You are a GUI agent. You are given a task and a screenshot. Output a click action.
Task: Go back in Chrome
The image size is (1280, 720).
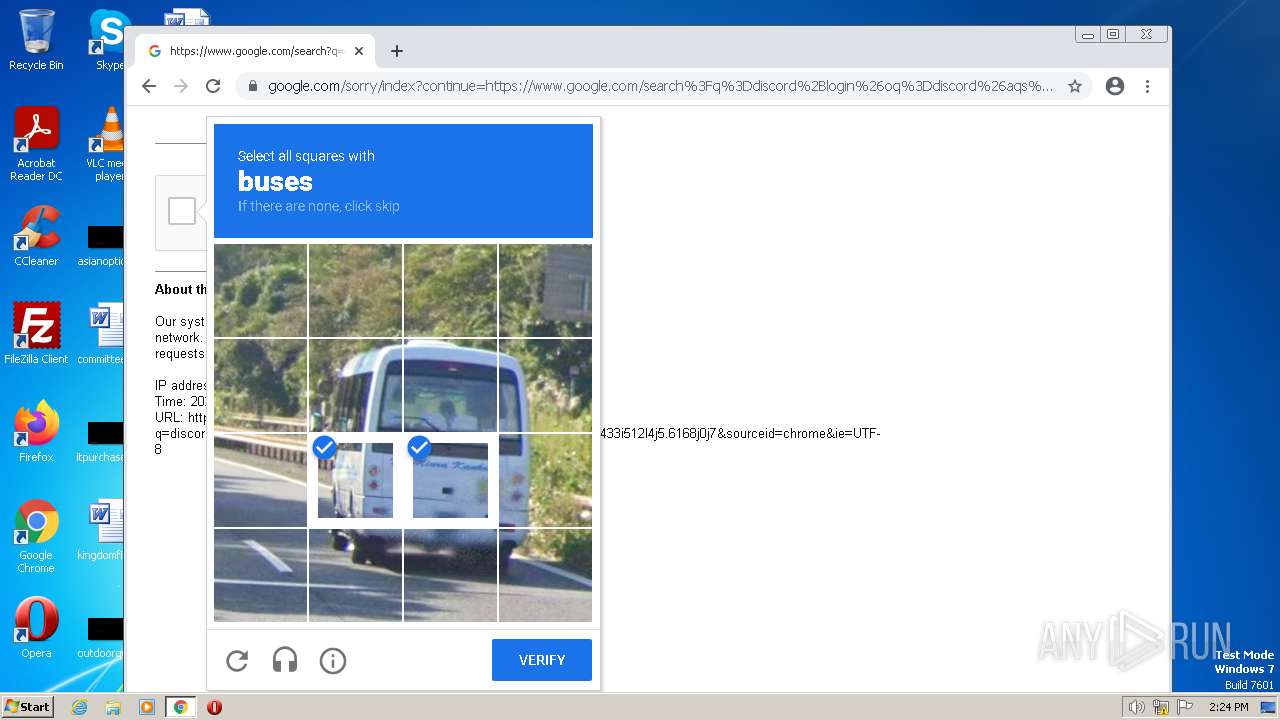149,86
